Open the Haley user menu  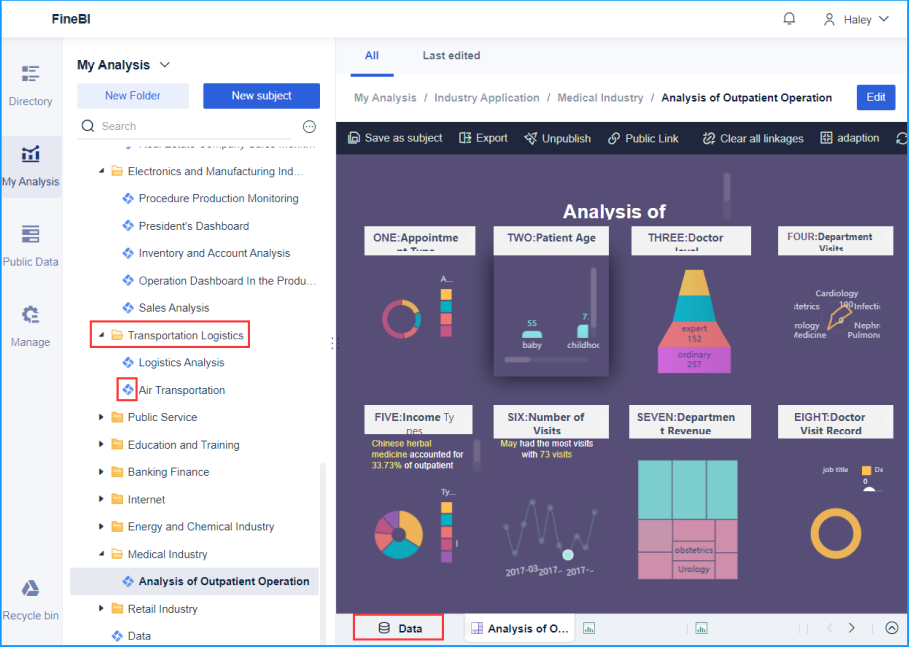coord(857,18)
